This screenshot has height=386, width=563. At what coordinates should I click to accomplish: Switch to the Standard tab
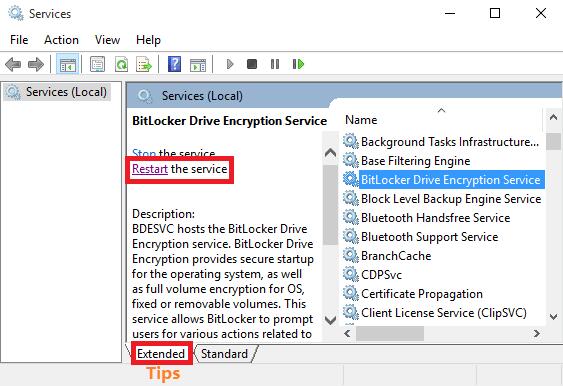tap(224, 354)
